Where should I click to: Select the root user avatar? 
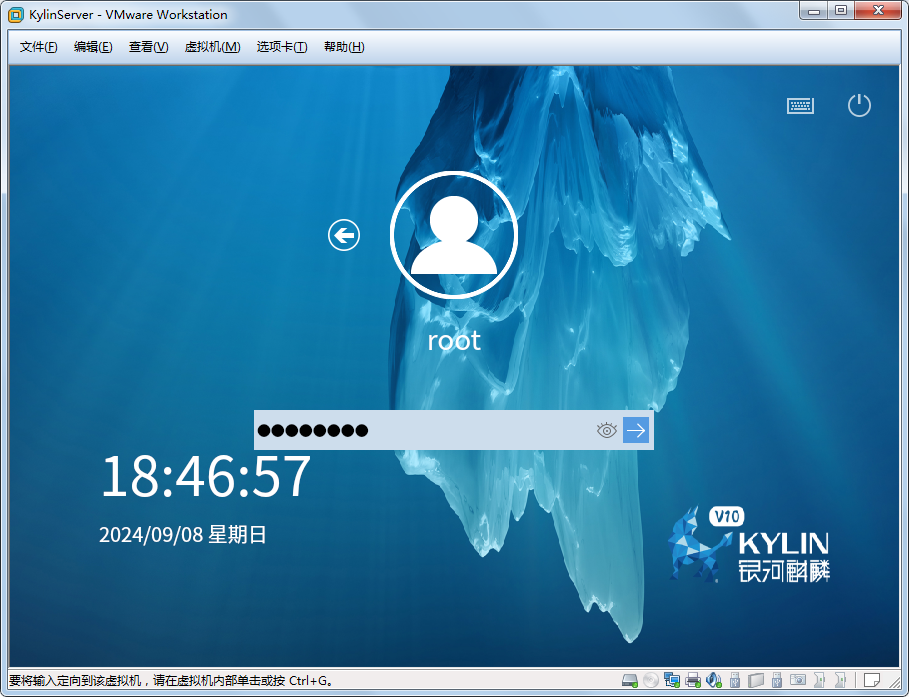pyautogui.click(x=453, y=235)
